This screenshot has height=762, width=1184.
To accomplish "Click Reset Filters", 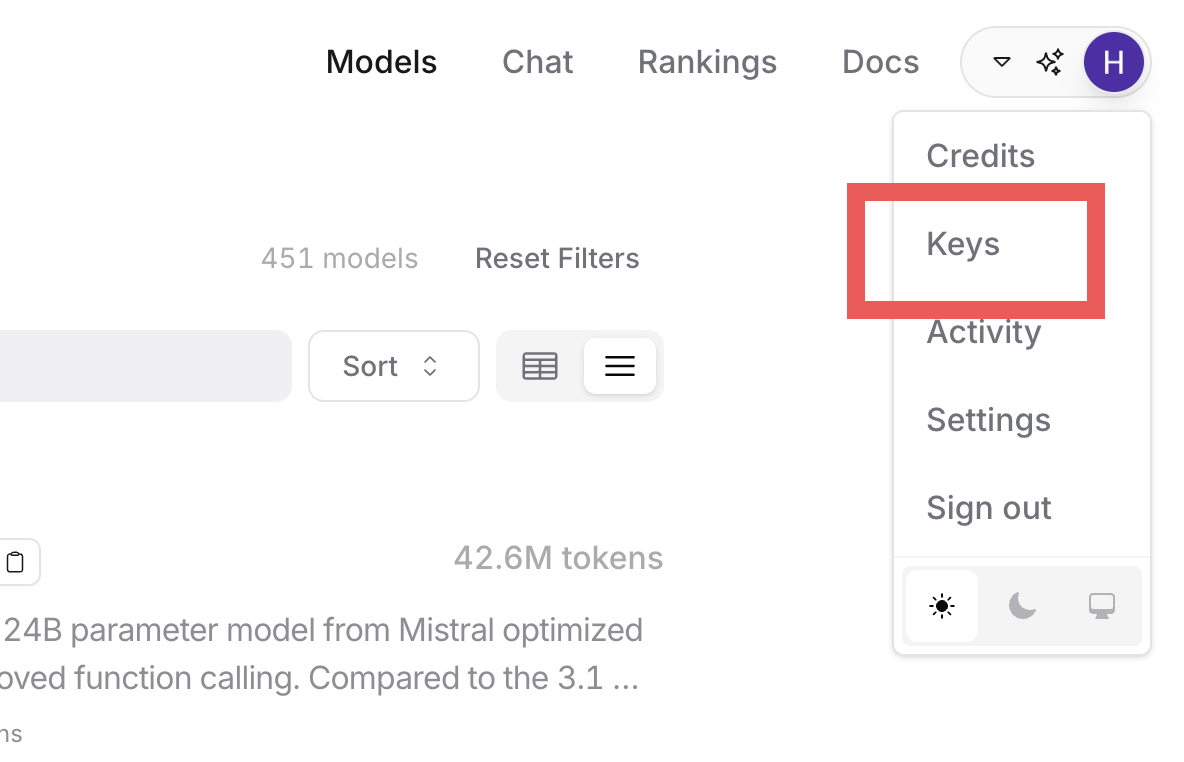I will (x=557, y=258).
